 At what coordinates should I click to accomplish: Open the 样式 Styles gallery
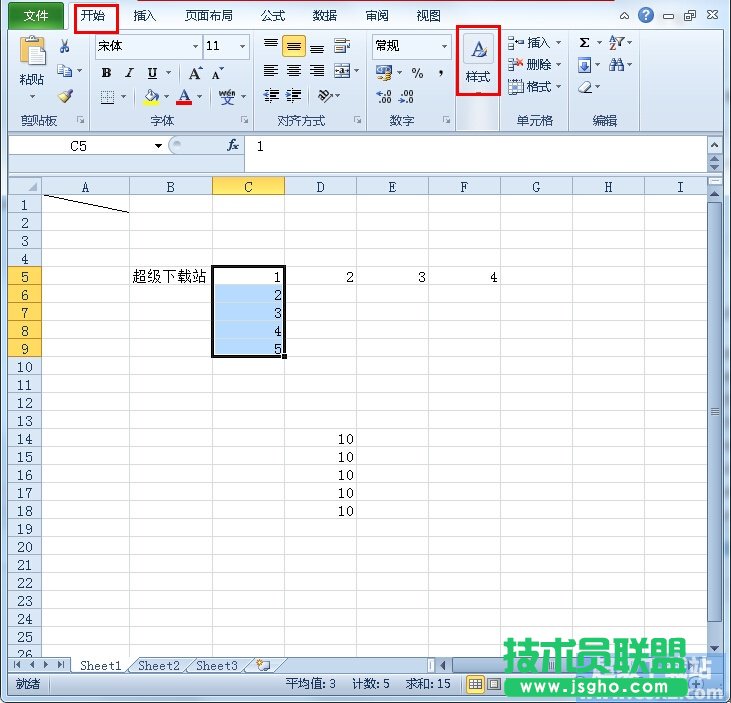tap(478, 61)
